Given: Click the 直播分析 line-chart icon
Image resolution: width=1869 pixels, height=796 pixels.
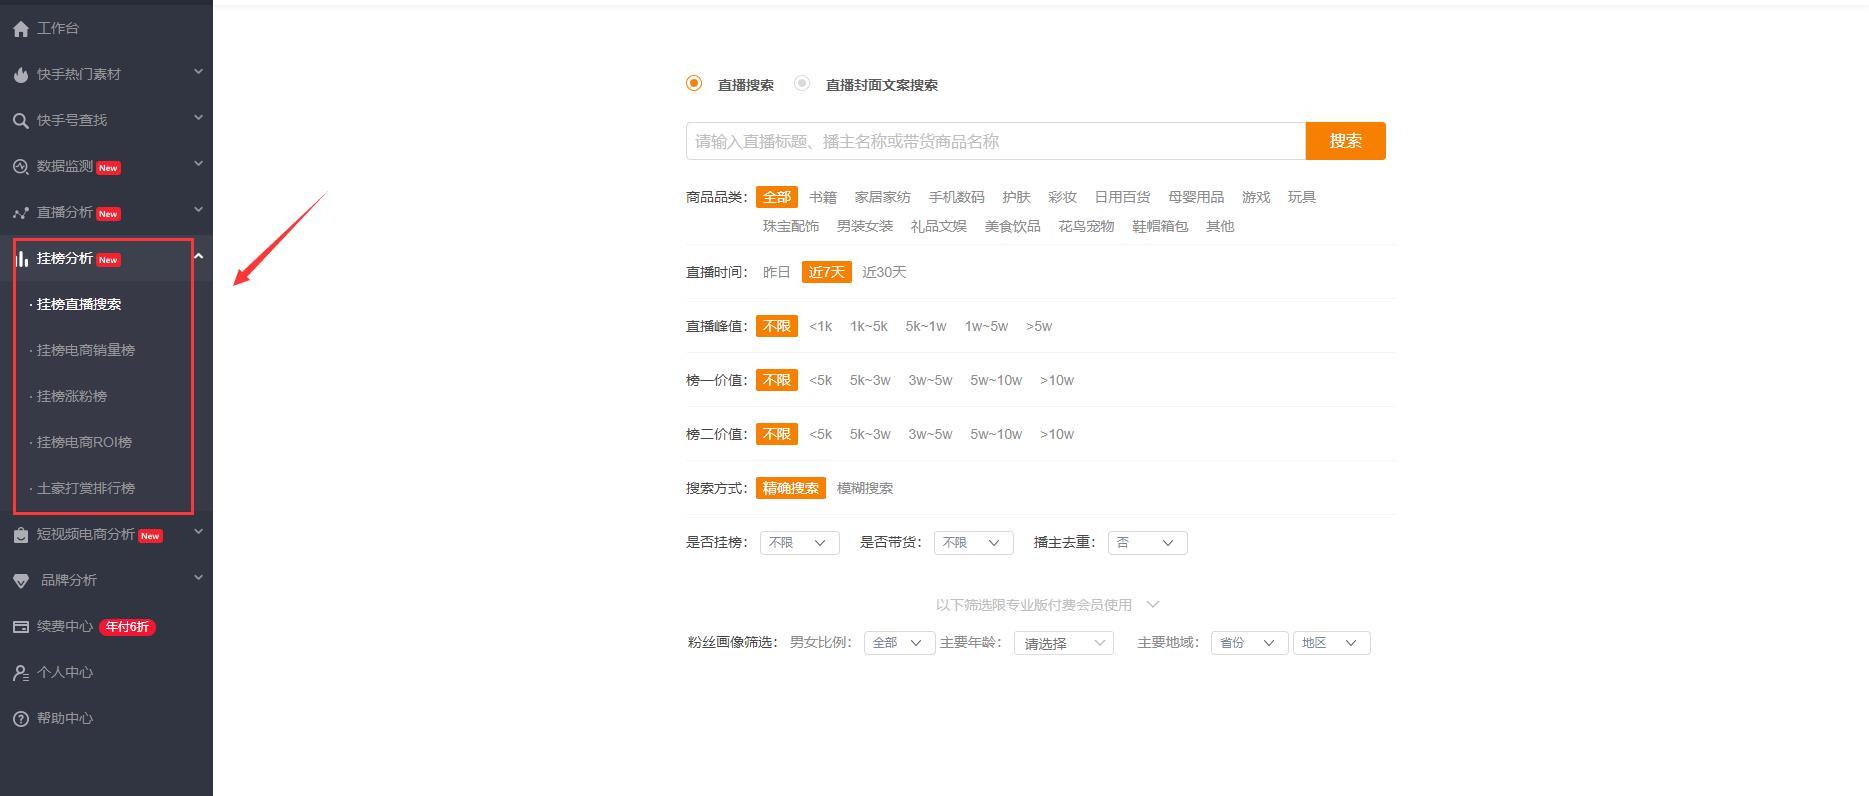Looking at the screenshot, I should (x=21, y=213).
